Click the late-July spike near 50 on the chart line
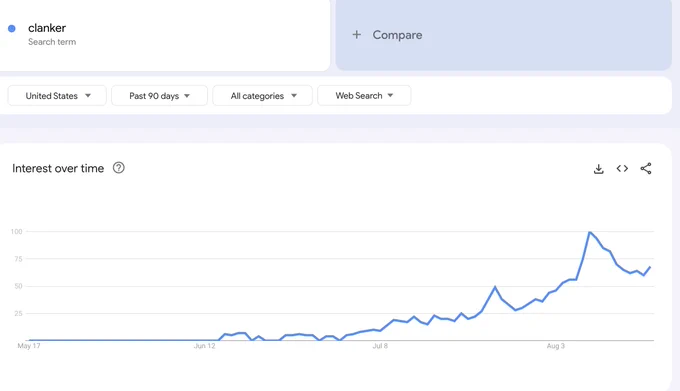 (x=495, y=287)
